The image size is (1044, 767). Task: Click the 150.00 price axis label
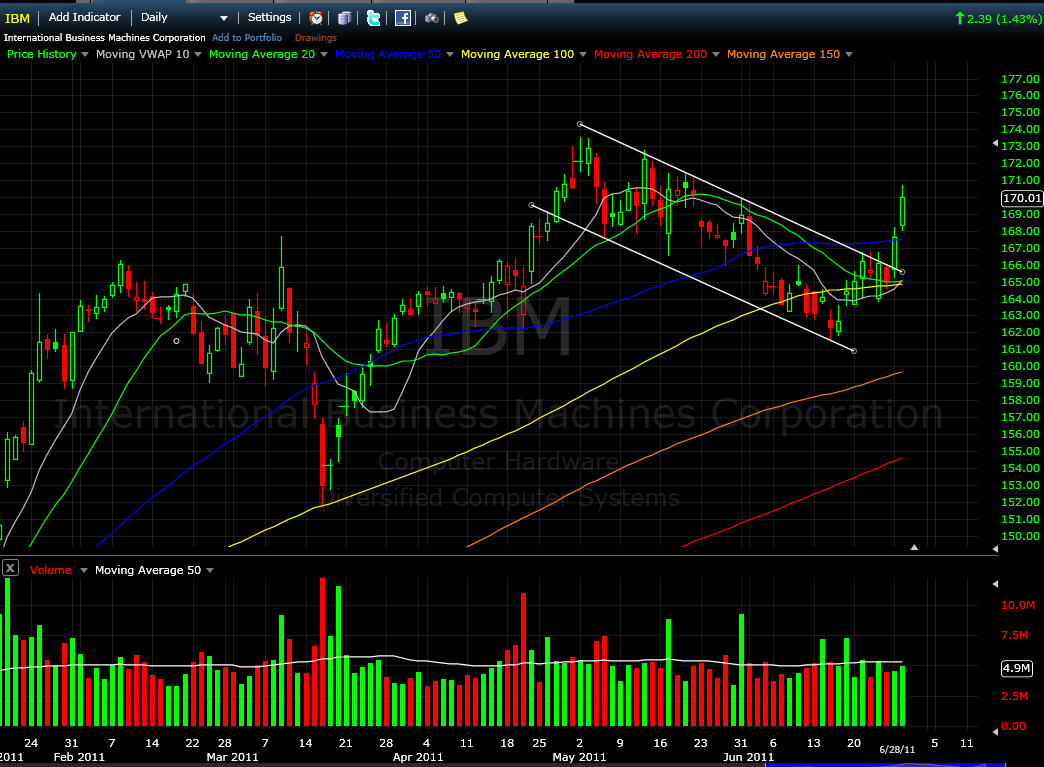pos(1020,536)
